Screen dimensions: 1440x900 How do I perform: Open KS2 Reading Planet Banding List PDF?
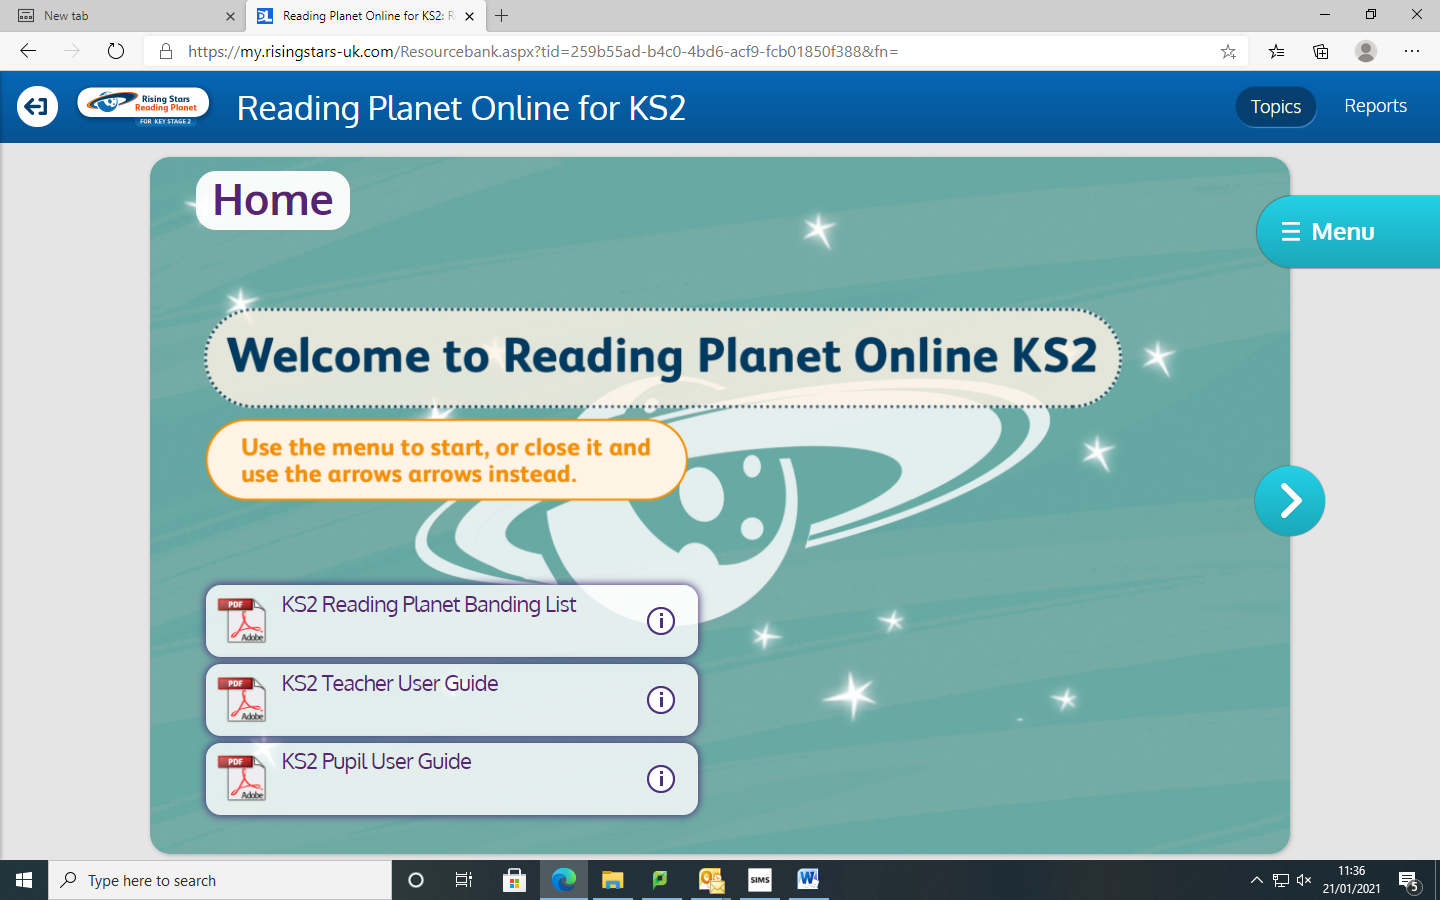click(x=452, y=621)
